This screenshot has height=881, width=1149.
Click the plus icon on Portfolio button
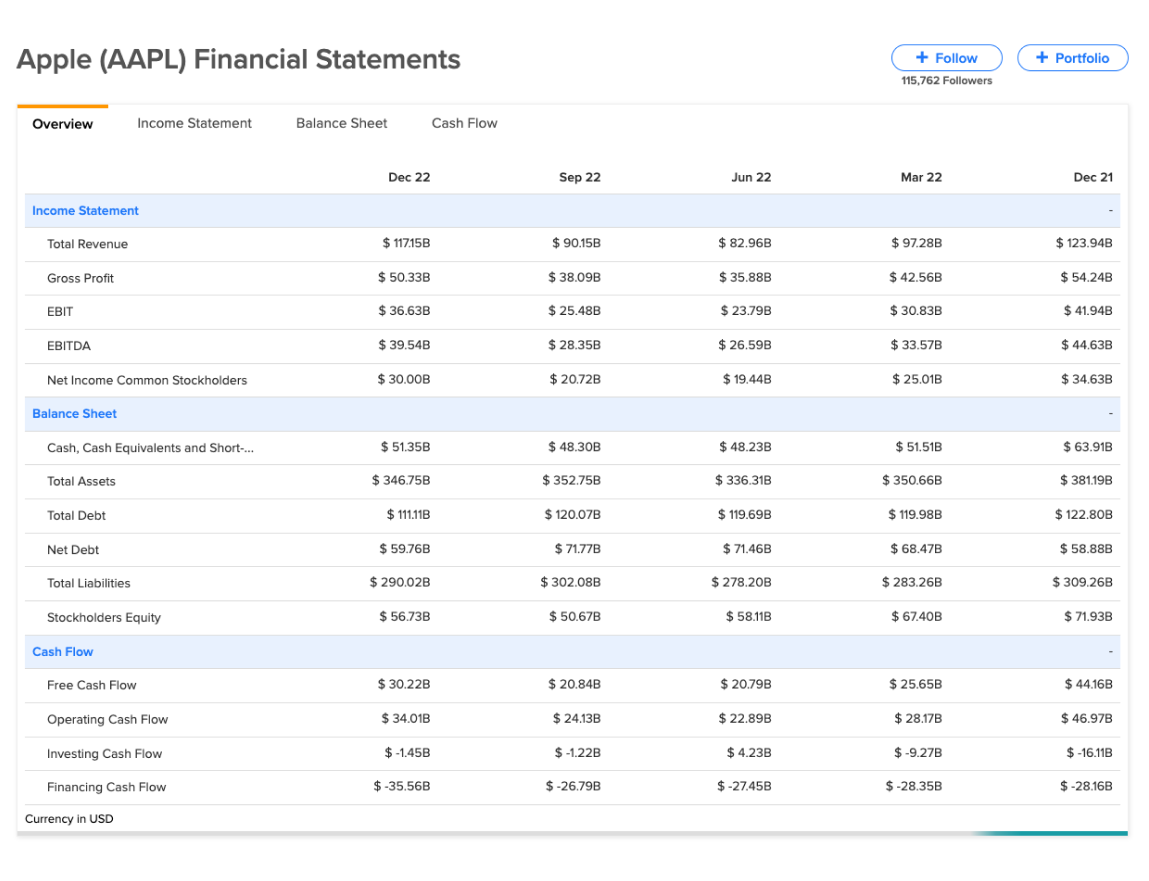[1042, 57]
